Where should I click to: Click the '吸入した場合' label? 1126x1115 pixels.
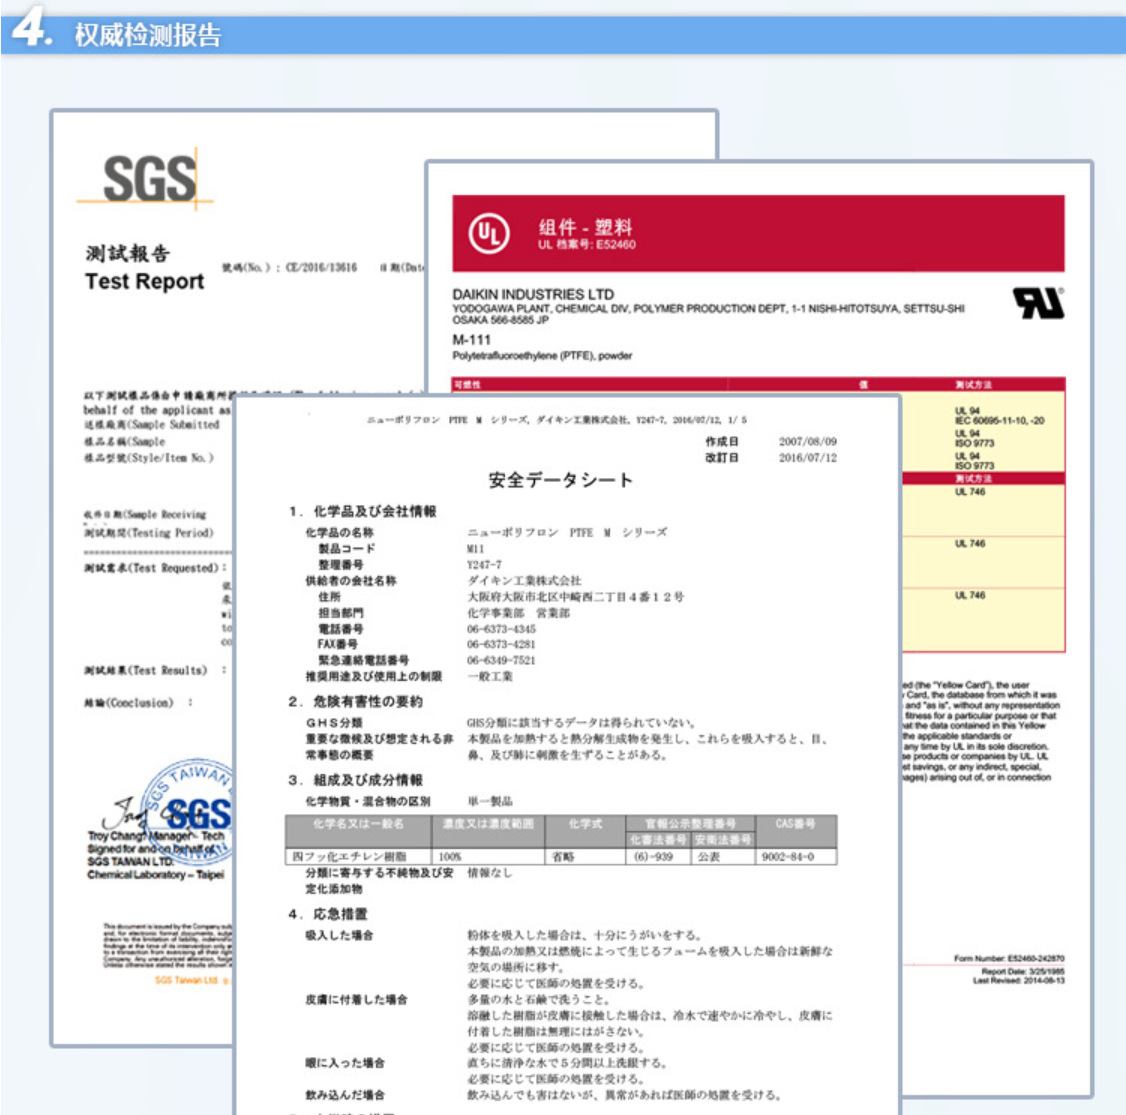[339, 936]
